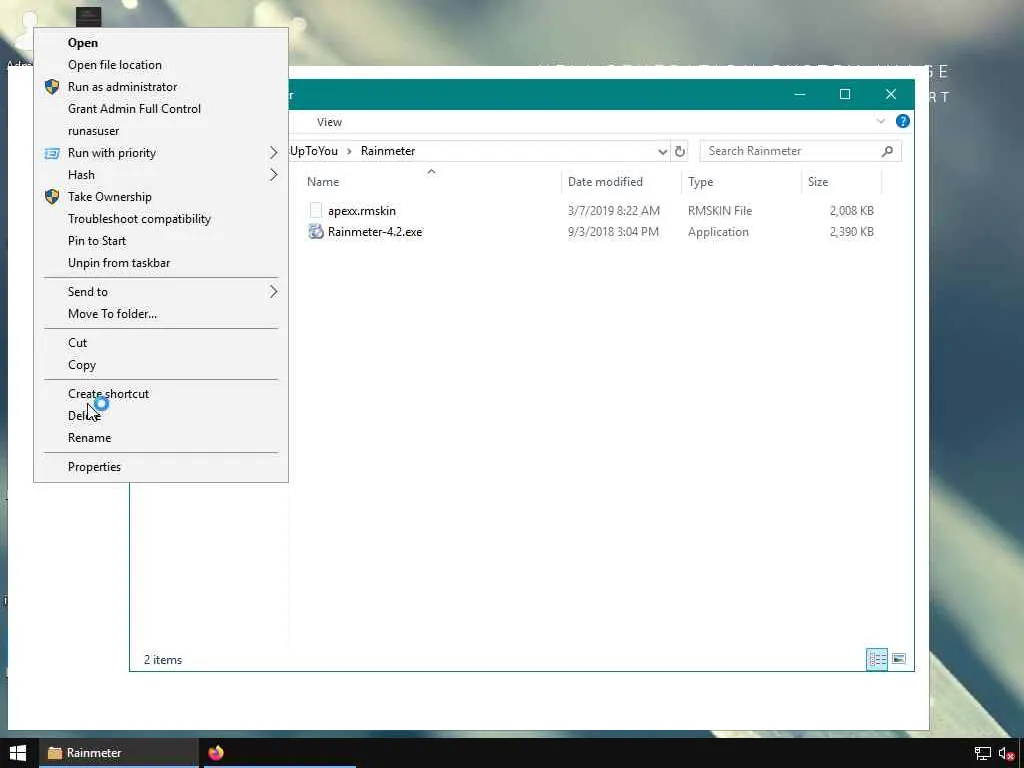This screenshot has height=768, width=1024.
Task: Click the UpToYou breadcrumb
Action: 314,151
